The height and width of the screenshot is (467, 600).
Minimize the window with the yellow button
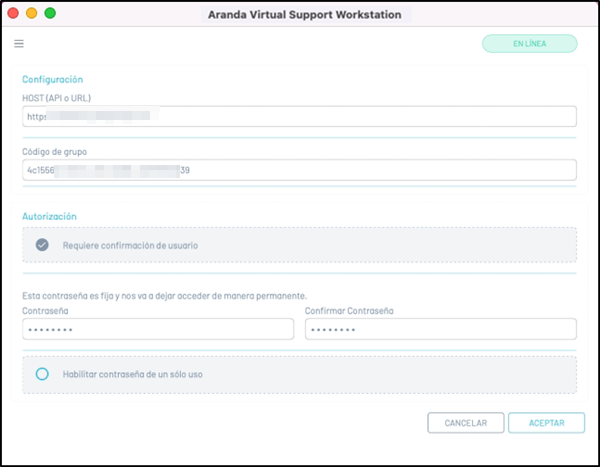click(x=31, y=14)
